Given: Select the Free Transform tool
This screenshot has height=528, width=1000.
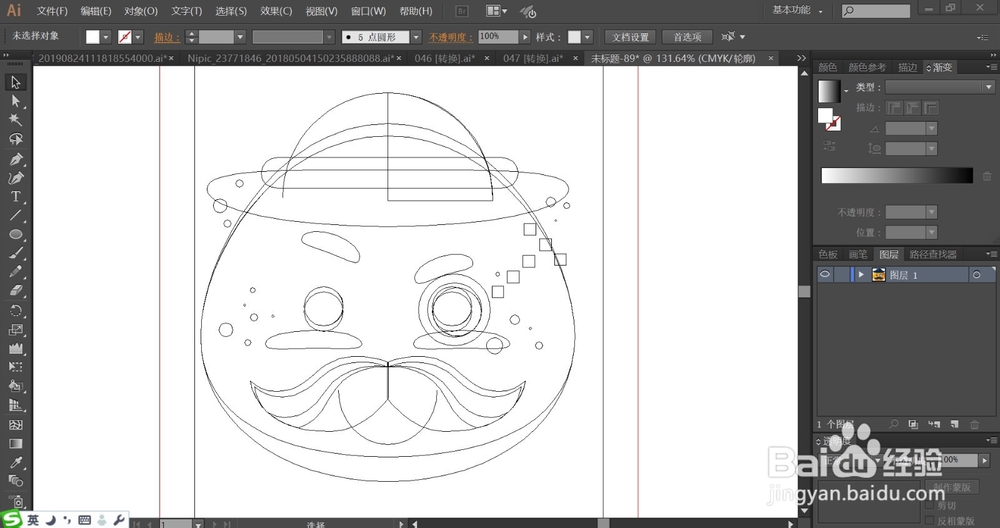Looking at the screenshot, I should 15,367.
